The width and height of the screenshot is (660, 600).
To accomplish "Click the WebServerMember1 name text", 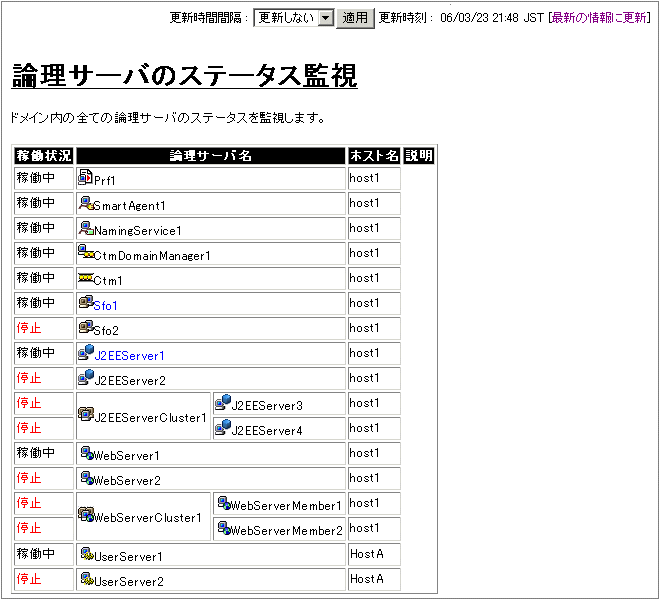I will [x=286, y=506].
